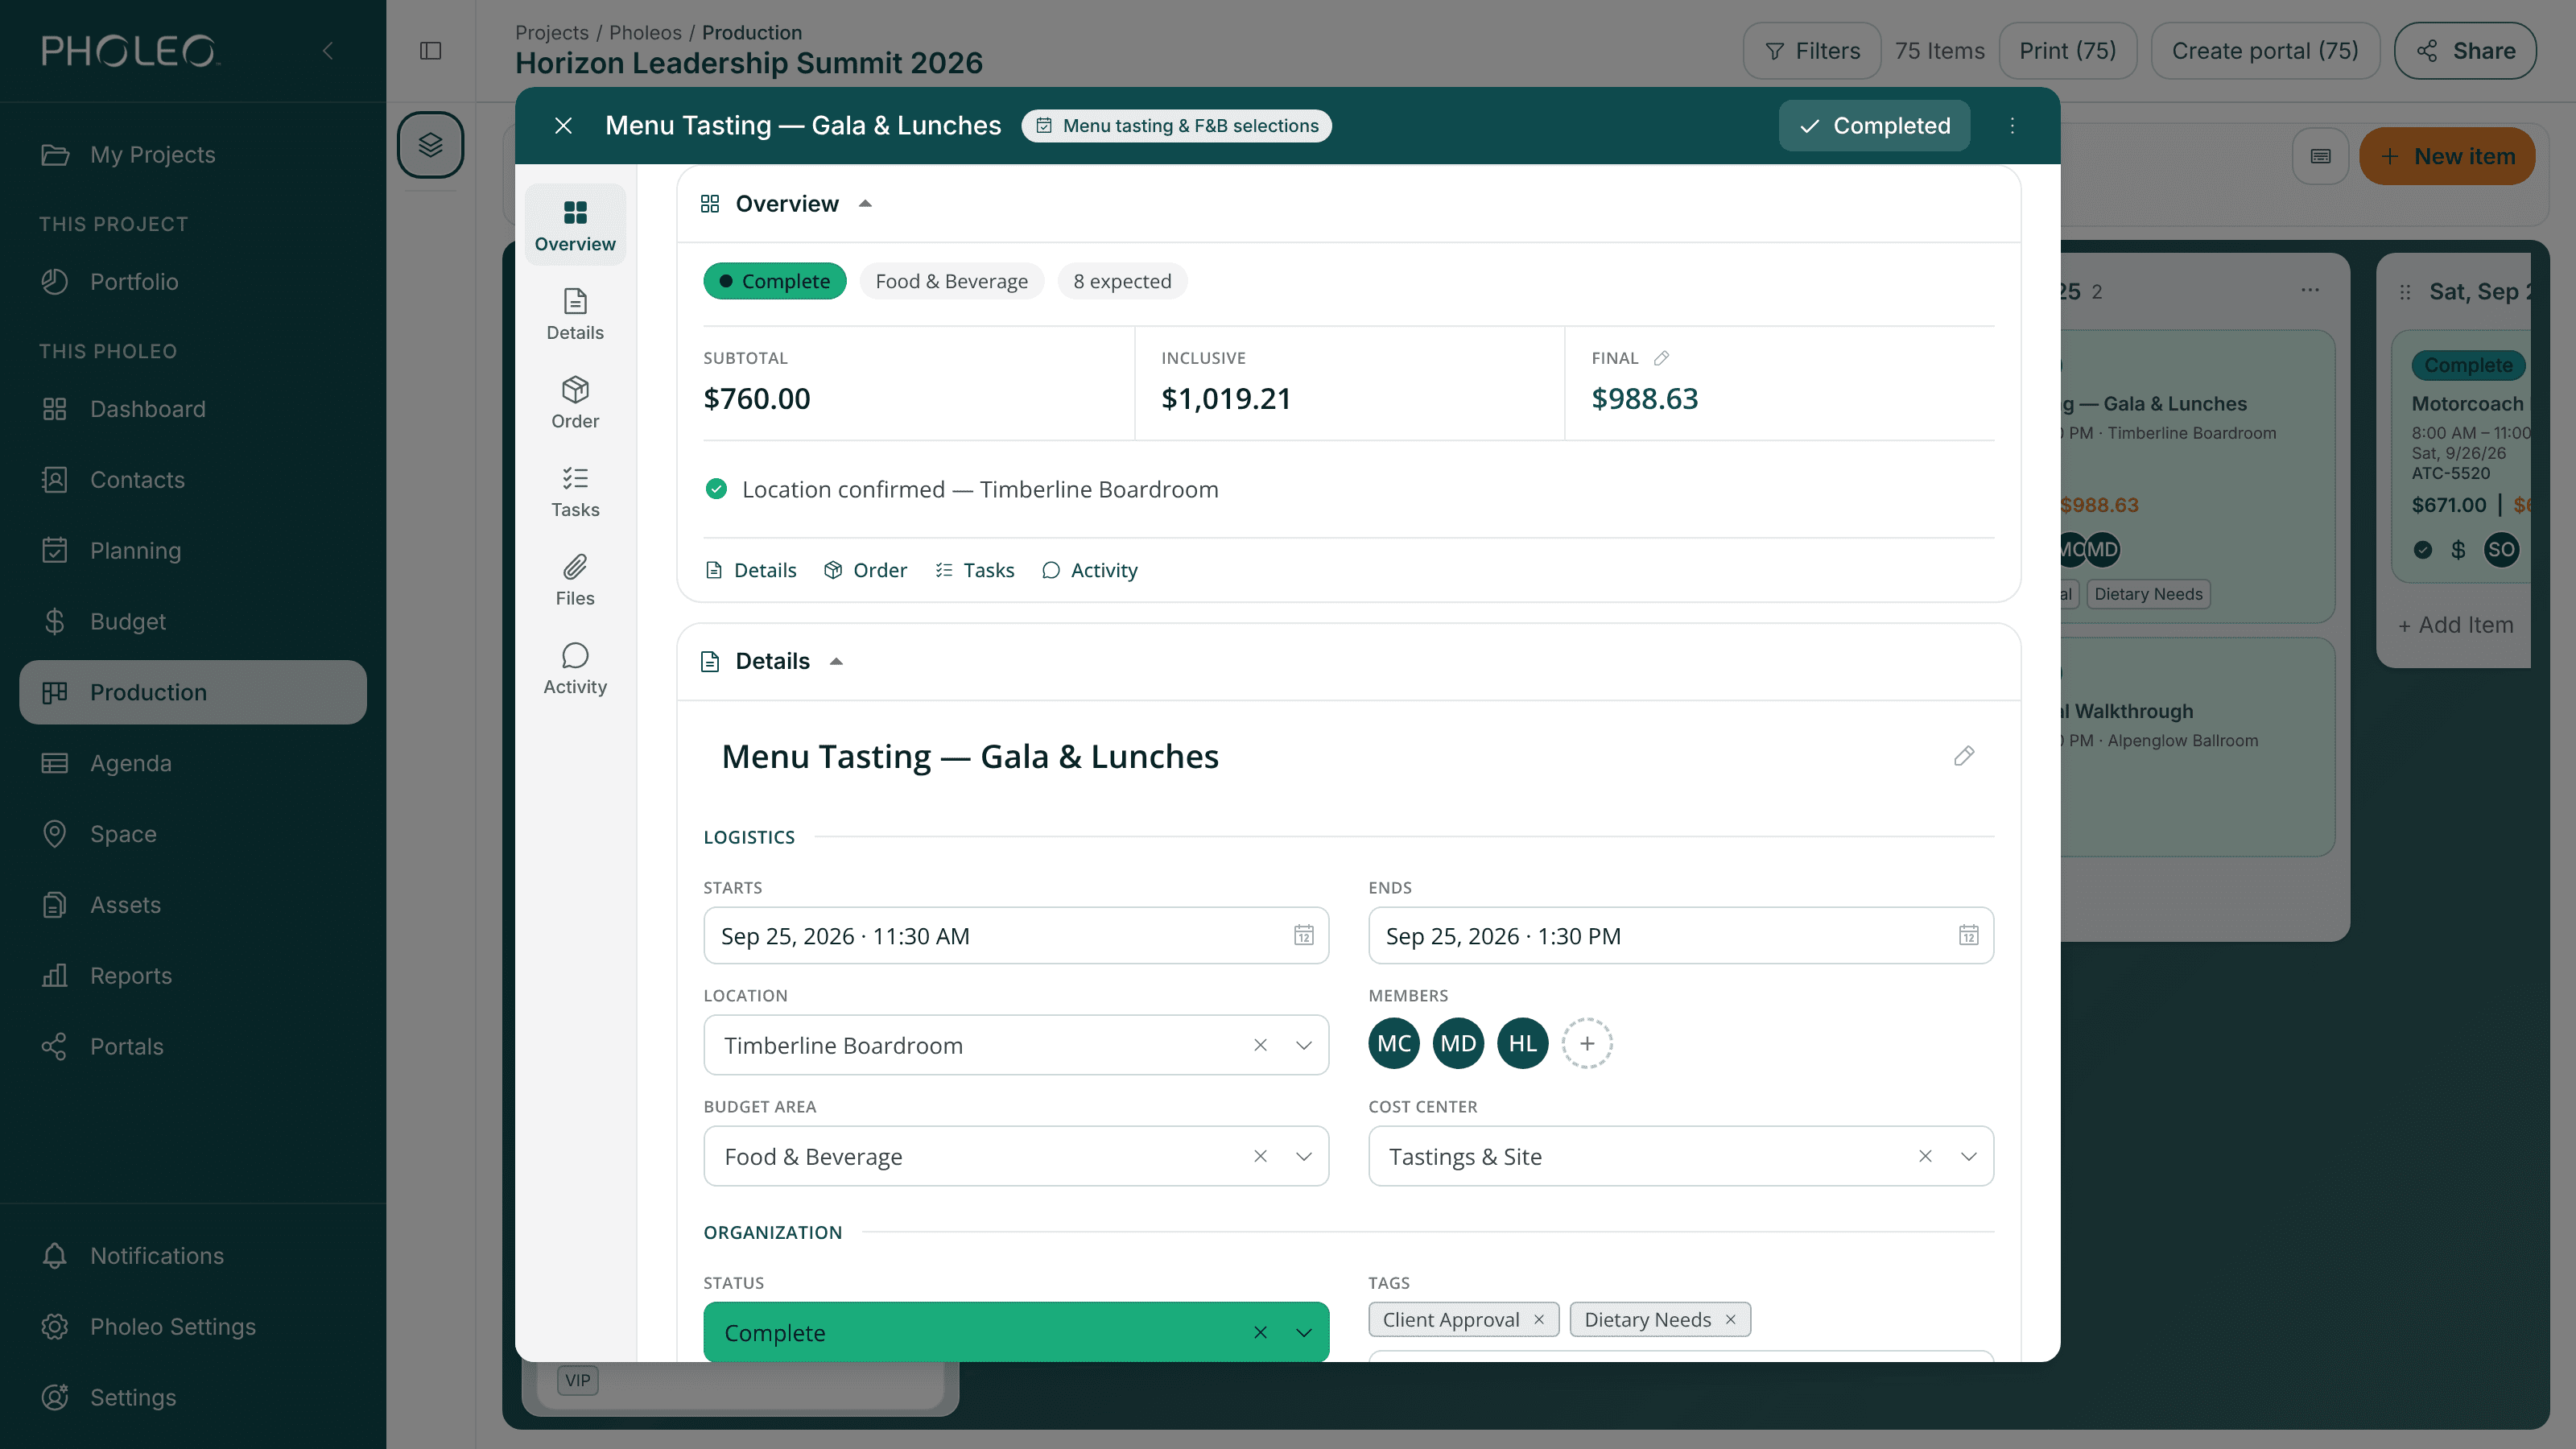
Task: Clear the Complete status value
Action: pos(1260,1332)
